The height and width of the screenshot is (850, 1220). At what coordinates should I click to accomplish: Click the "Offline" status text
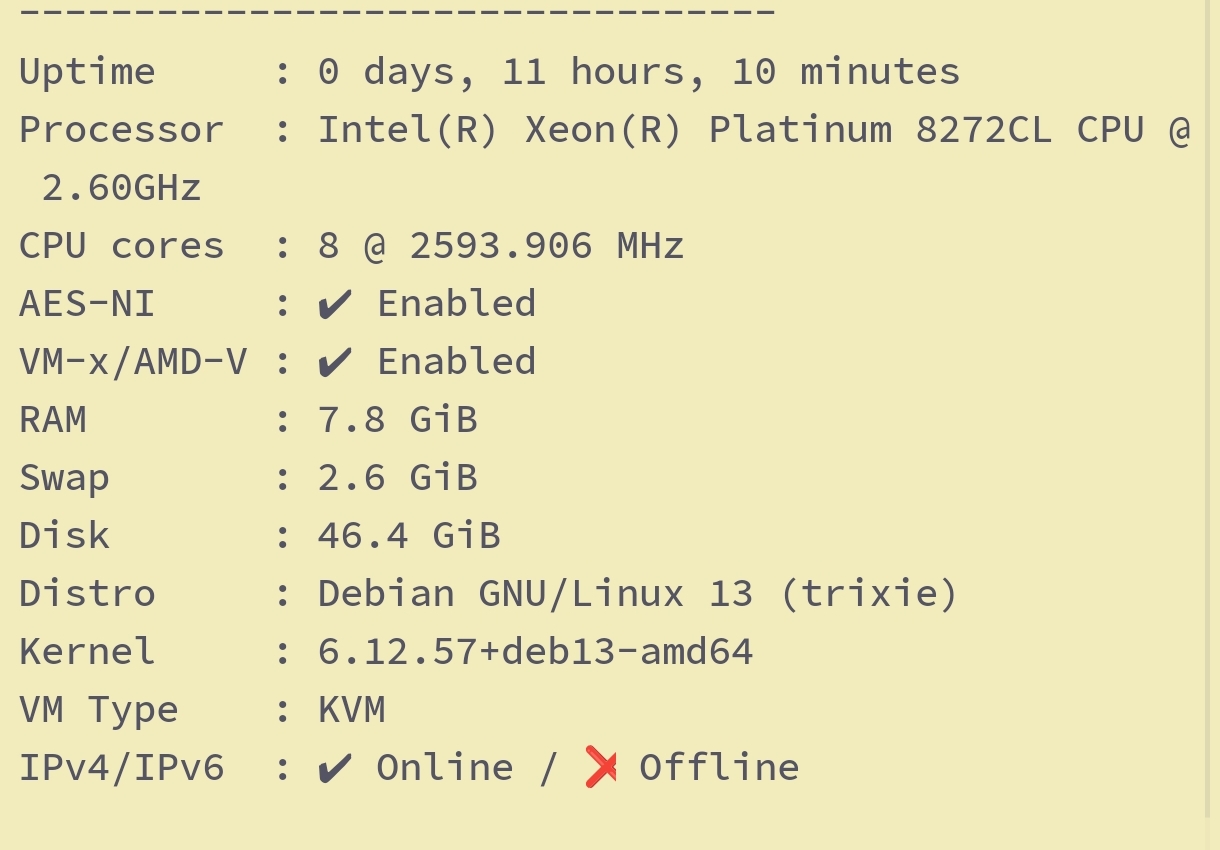click(x=719, y=768)
